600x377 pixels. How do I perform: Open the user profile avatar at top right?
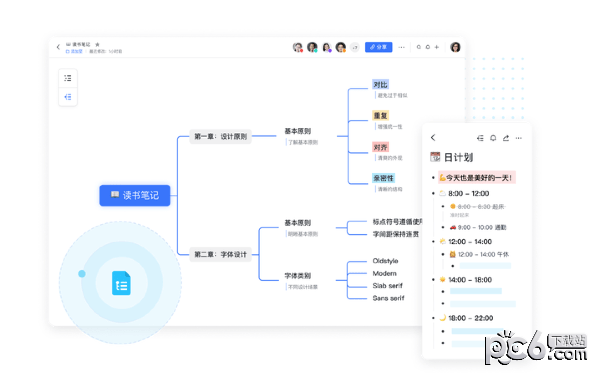point(455,47)
